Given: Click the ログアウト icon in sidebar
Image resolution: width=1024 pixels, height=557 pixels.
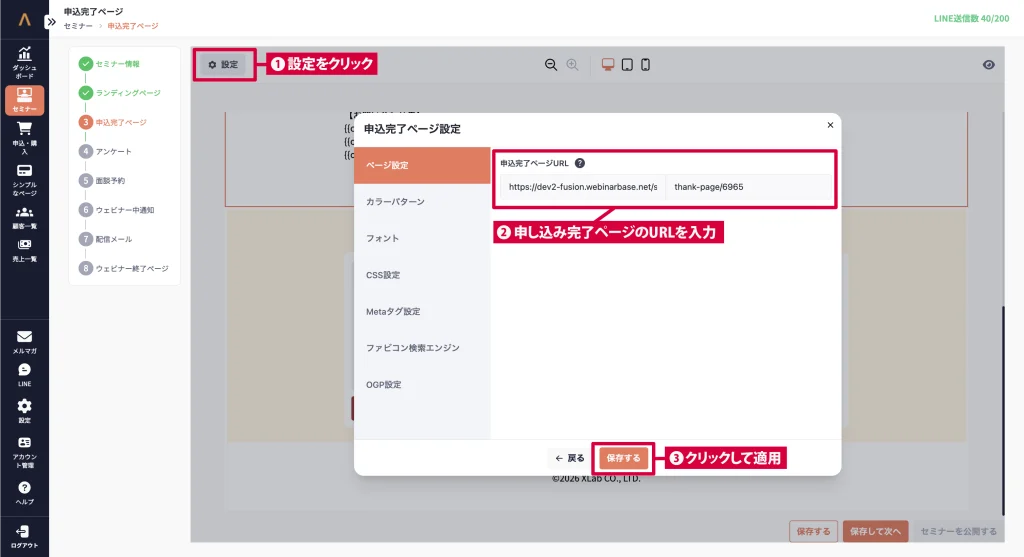Looking at the screenshot, I should 24,535.
